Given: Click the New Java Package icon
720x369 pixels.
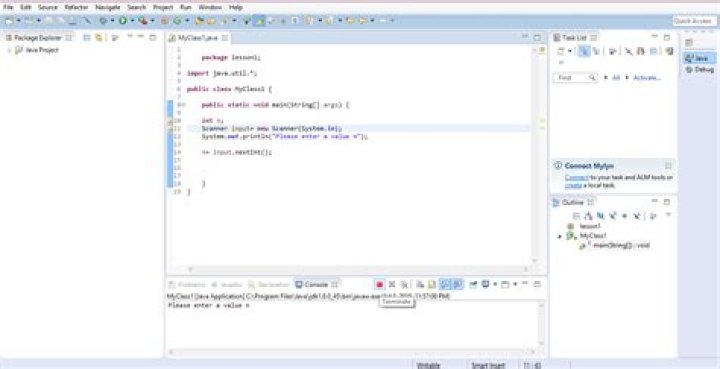Looking at the screenshot, I should coord(164,21).
